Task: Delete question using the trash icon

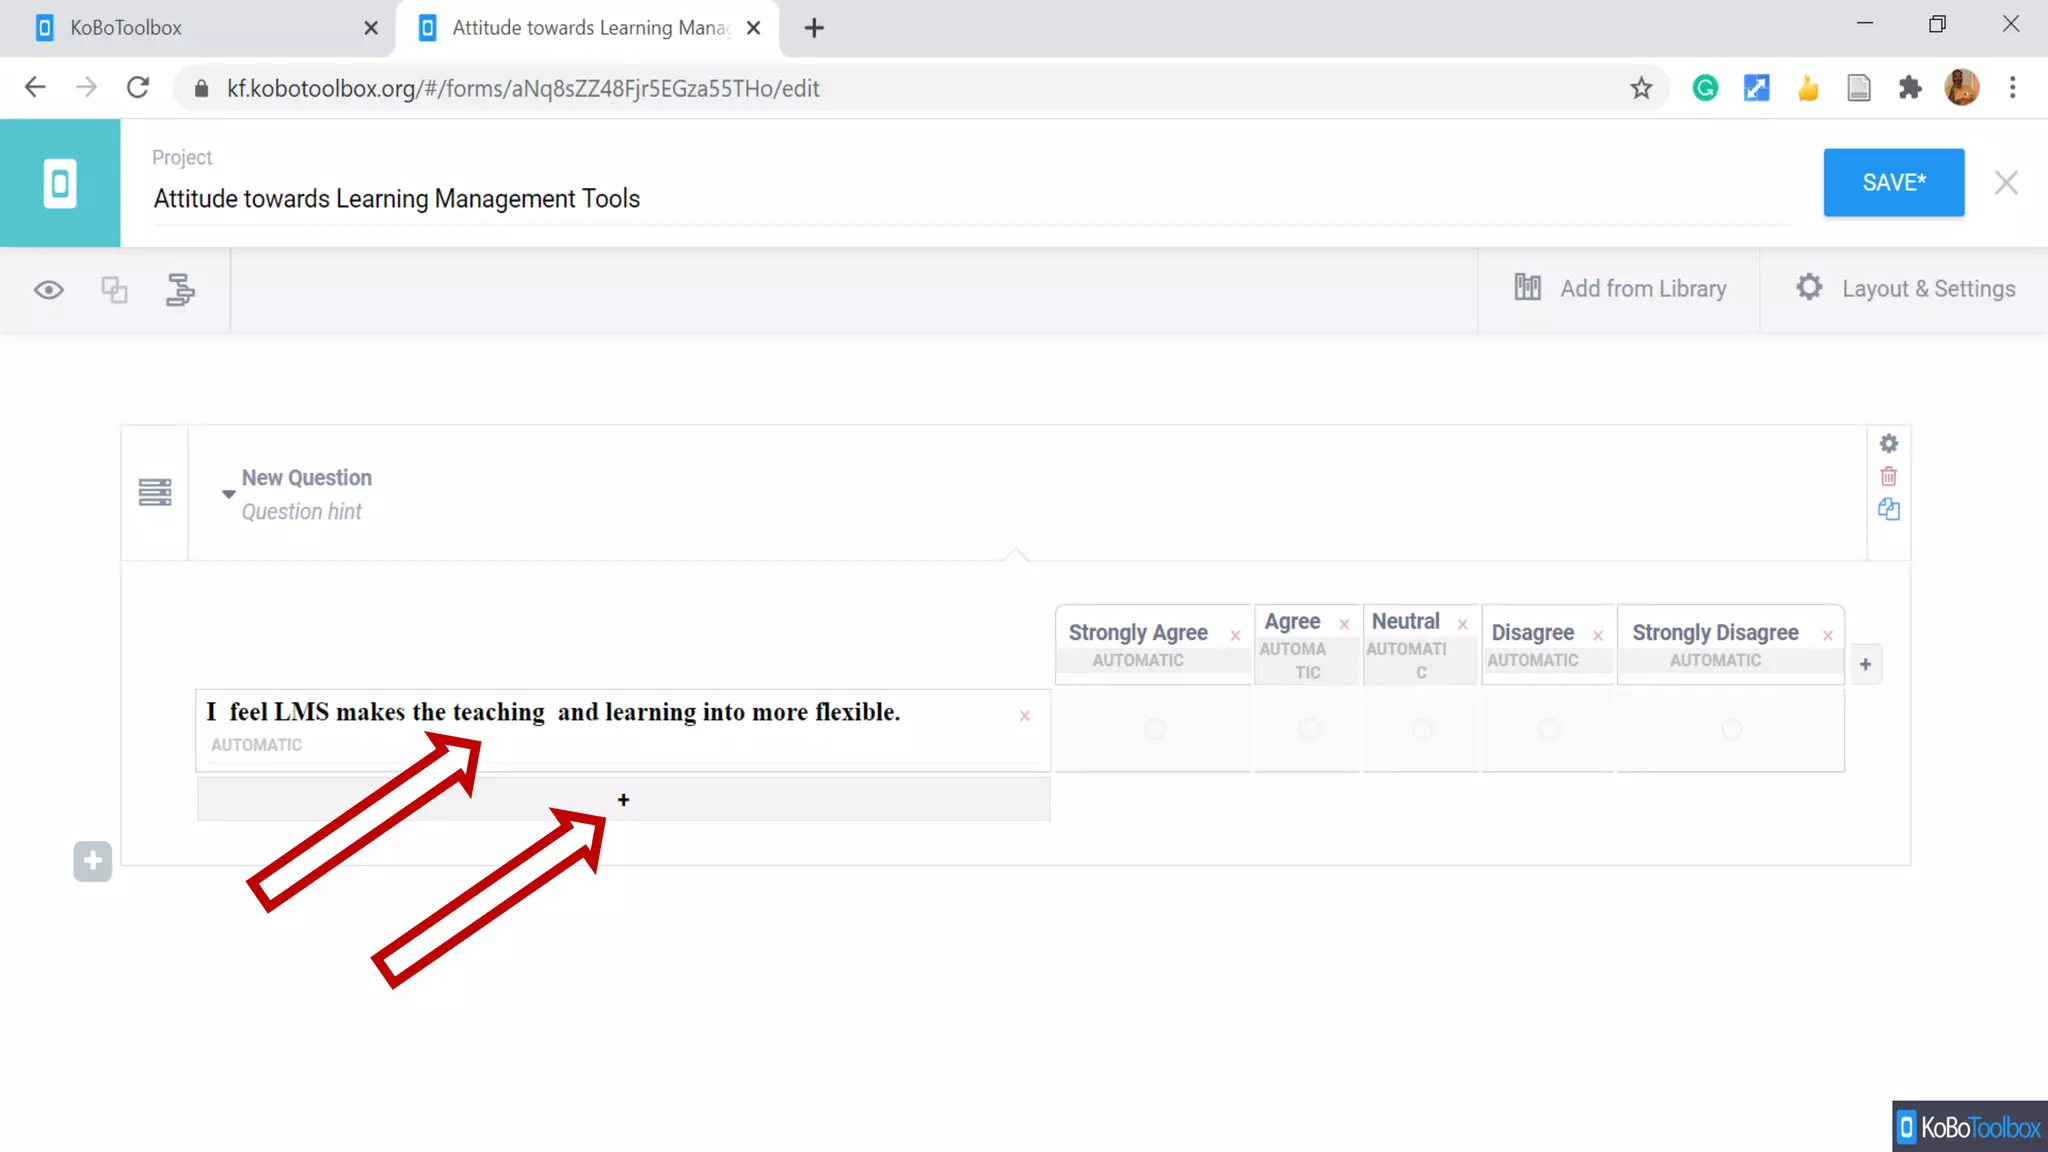Action: 1888,476
